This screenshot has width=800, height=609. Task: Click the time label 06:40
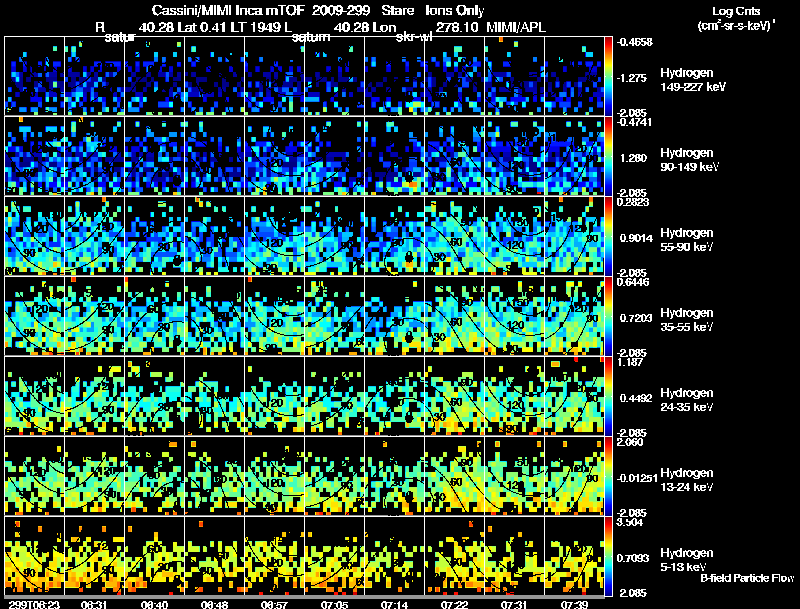[x=154, y=604]
